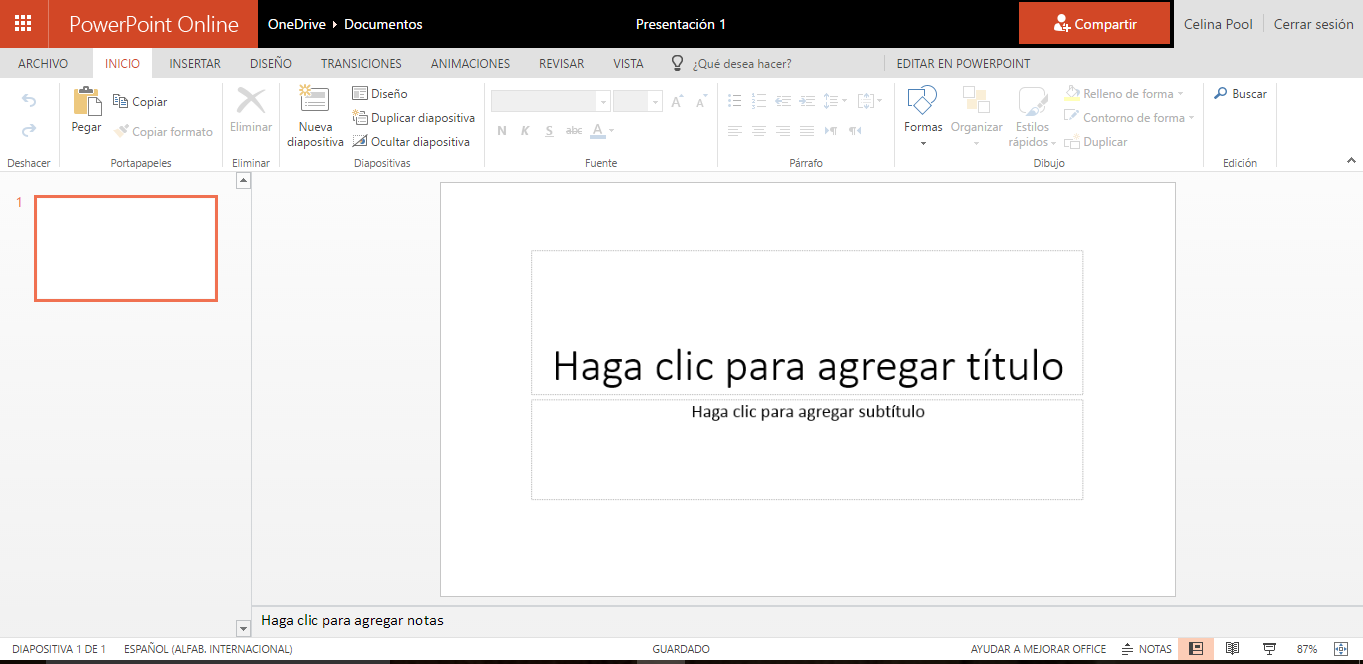Click the bulleted list icon
The height and width of the screenshot is (664, 1363).
point(735,101)
